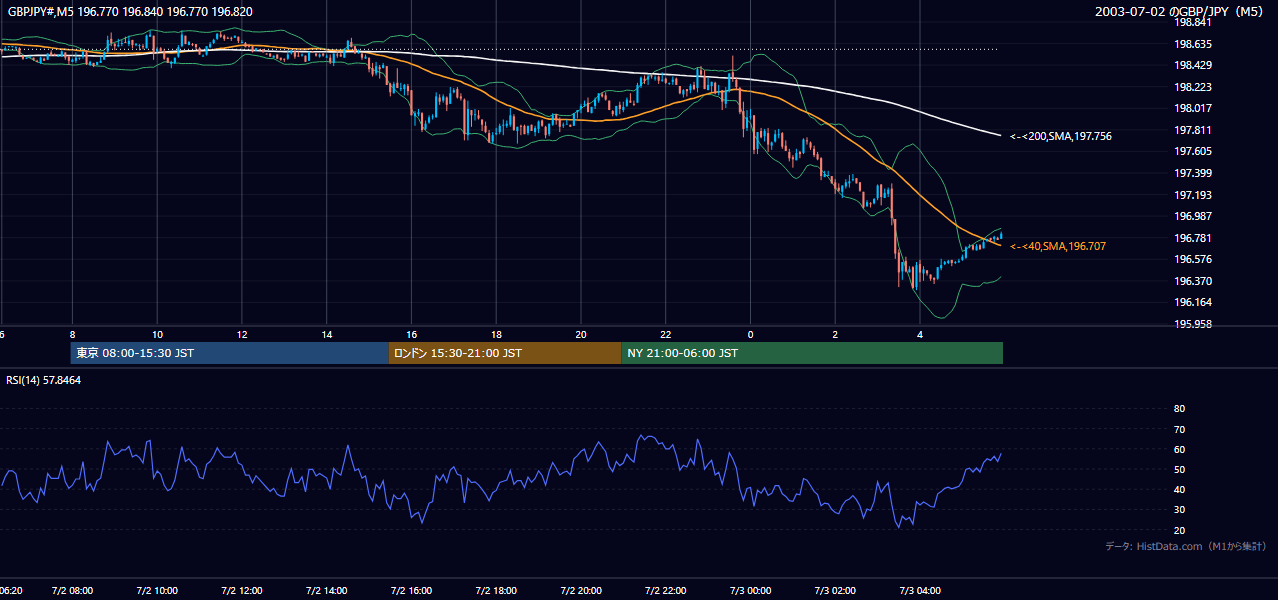
Task: Click the 7/2 16:00 time axis label
Action: click(x=411, y=591)
